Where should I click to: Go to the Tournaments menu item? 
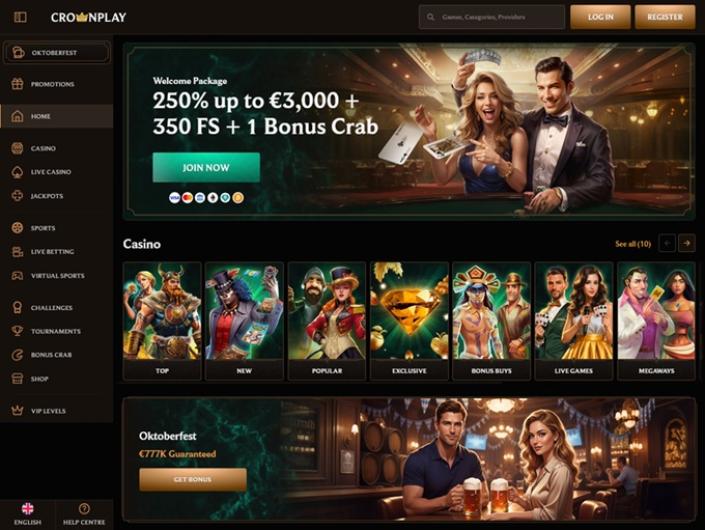point(57,331)
